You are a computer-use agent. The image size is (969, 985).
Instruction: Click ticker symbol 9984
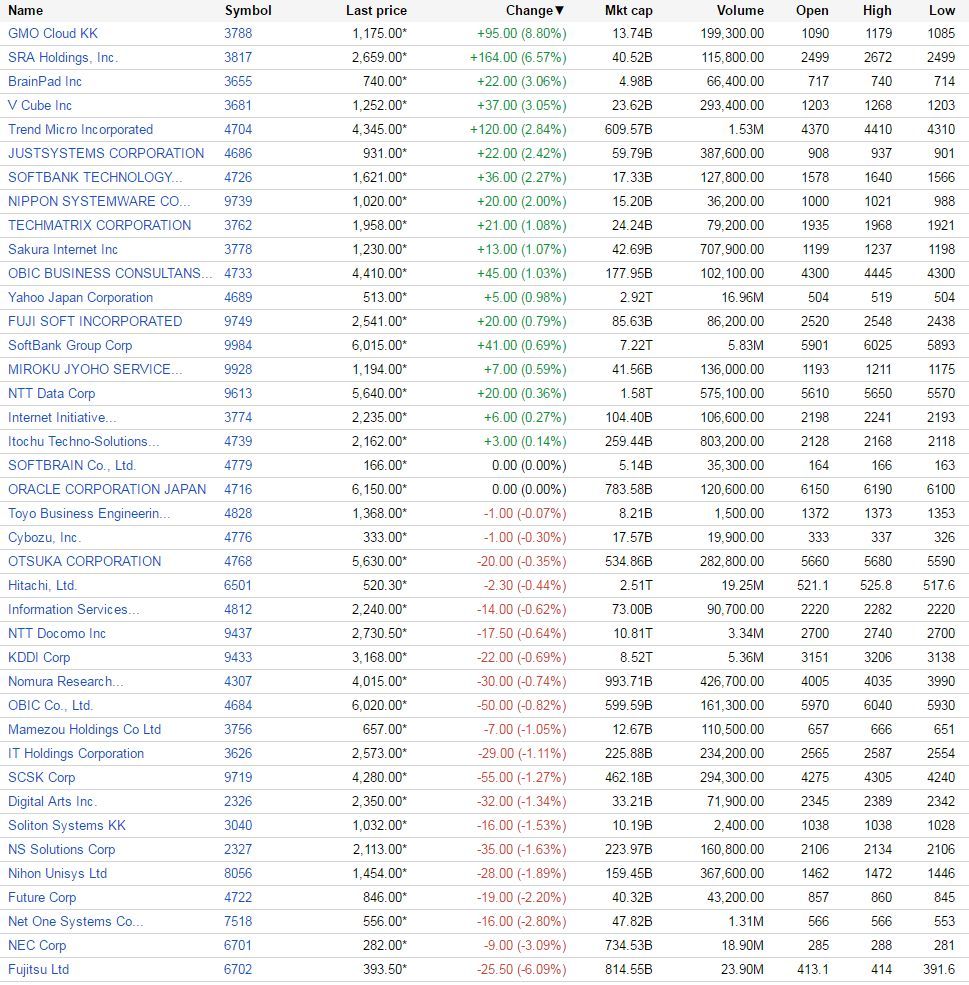pyautogui.click(x=238, y=346)
